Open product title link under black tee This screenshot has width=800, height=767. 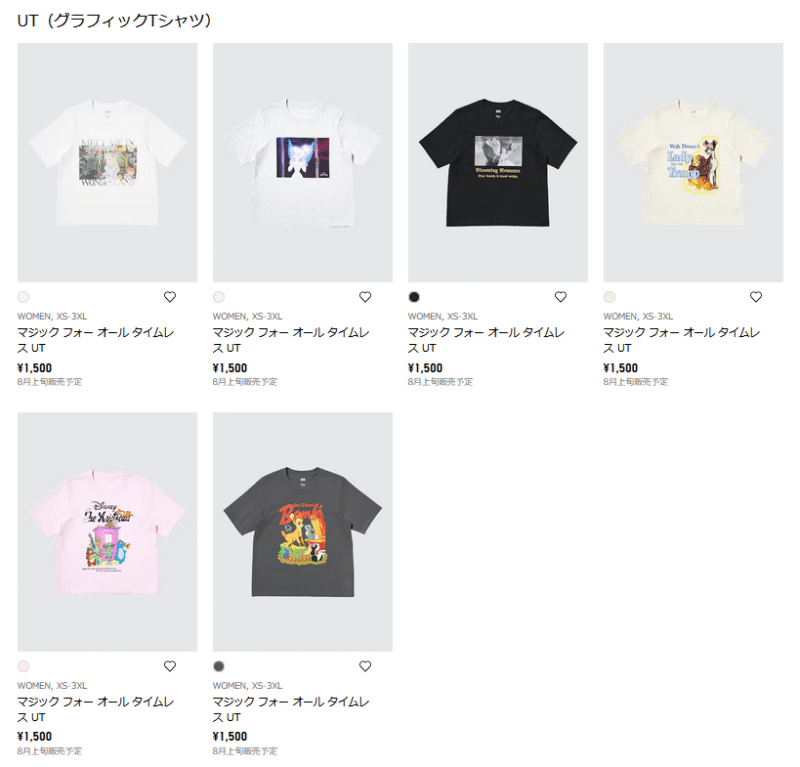(486, 340)
